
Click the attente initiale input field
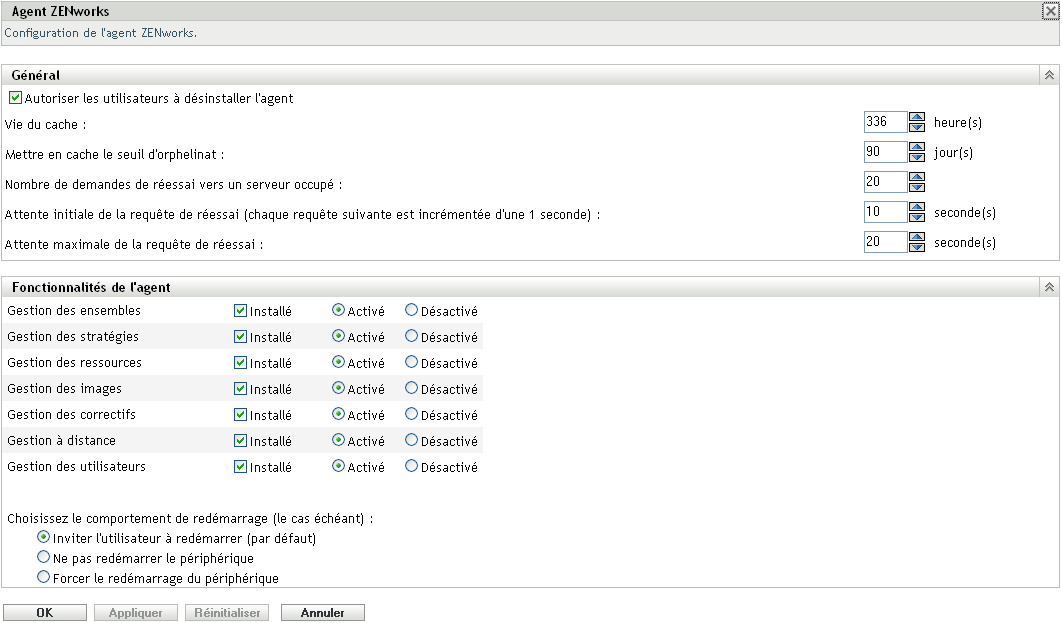[885, 212]
